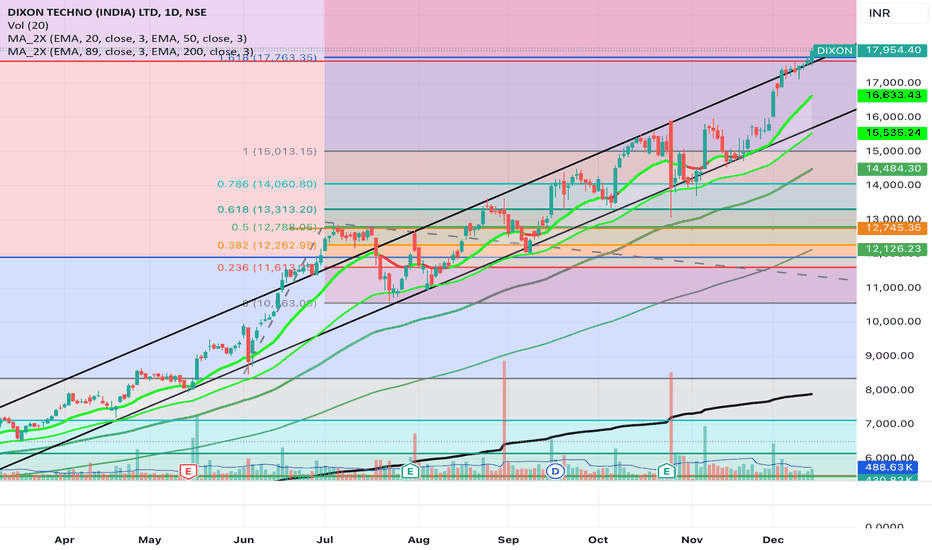The width and height of the screenshot is (932, 550).
Task: Click the Jun label on the time axis
Action: click(244, 540)
